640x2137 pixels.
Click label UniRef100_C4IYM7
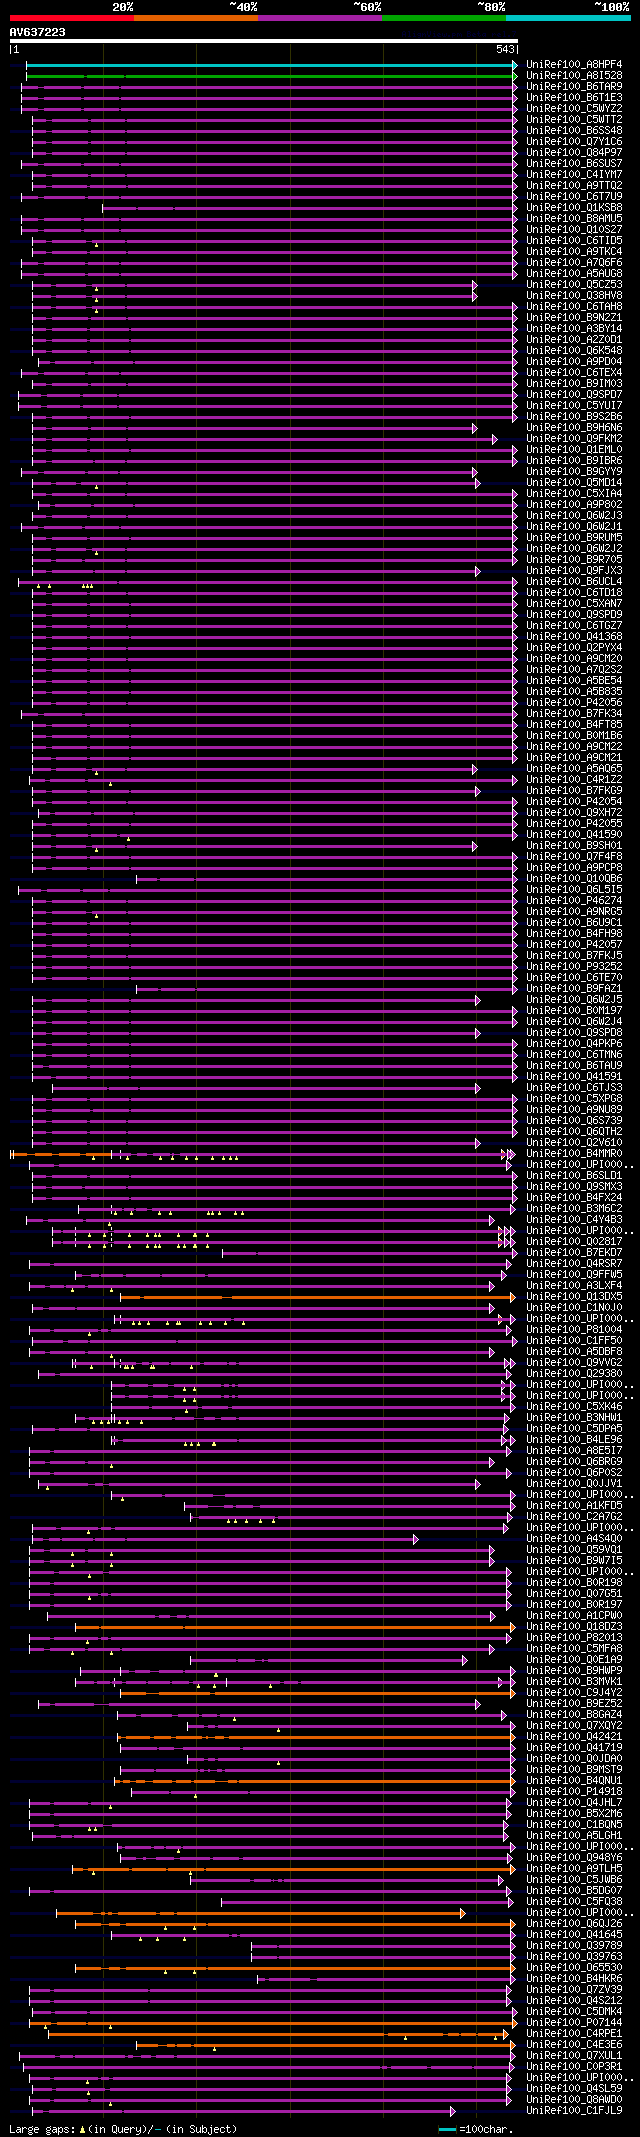point(574,175)
